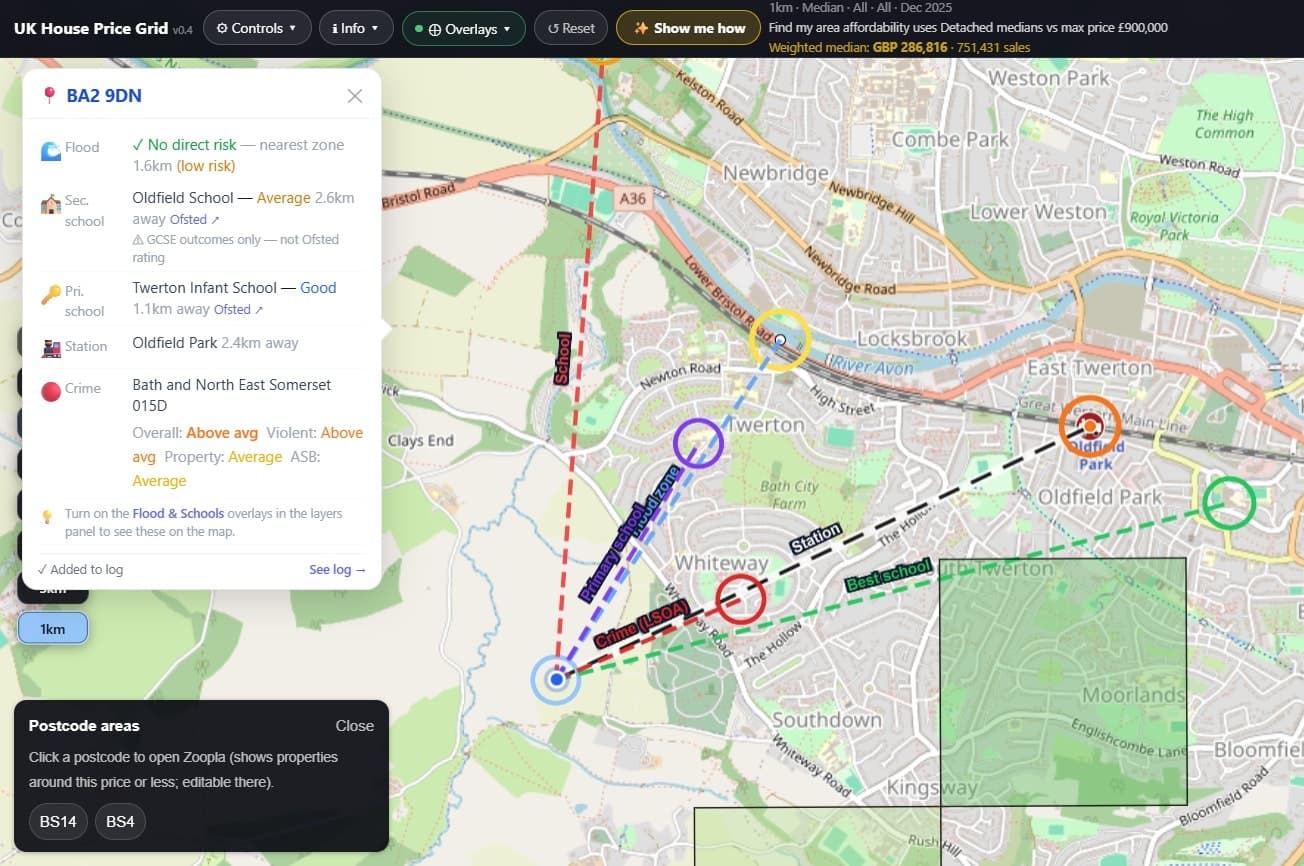Click the orange Oldfield Park station marker
This screenshot has width=1304, height=866.
click(1089, 427)
